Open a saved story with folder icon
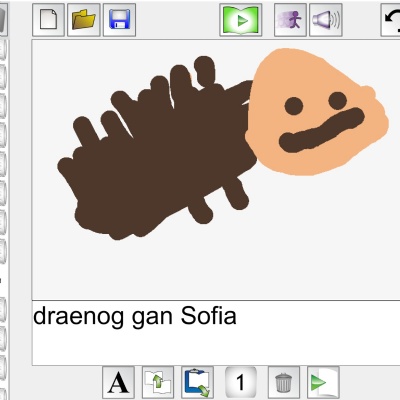This screenshot has height=400, width=400. click(84, 20)
